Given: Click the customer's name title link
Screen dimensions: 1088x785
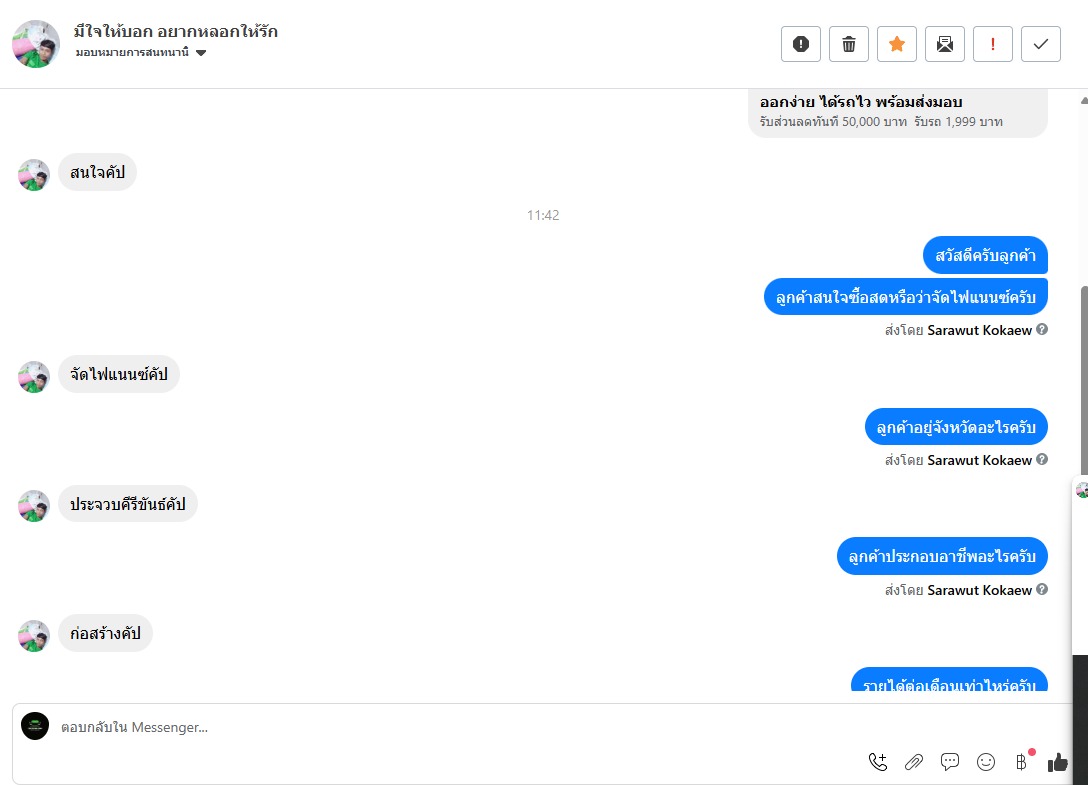Looking at the screenshot, I should click(176, 31).
